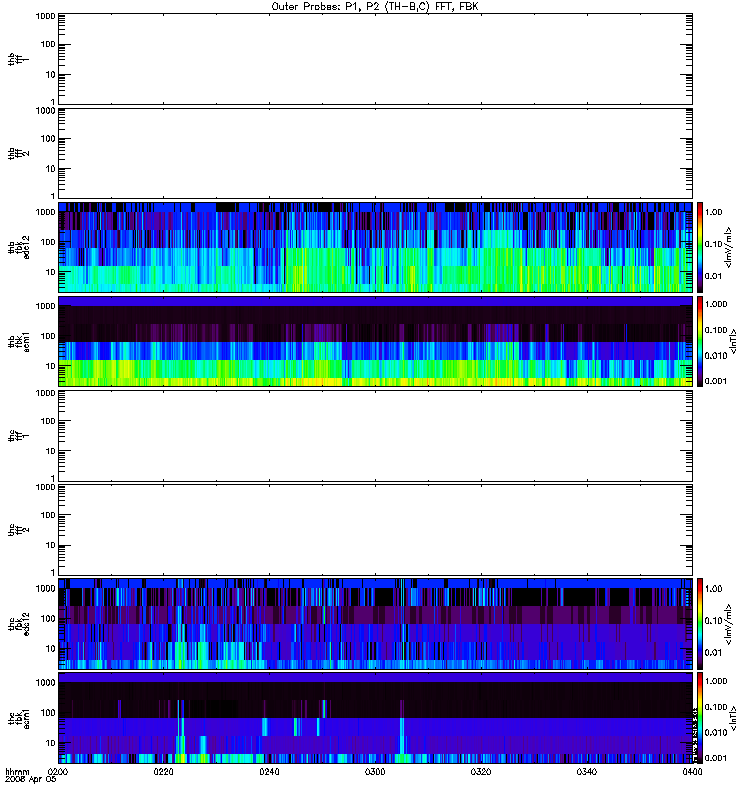Click the 'thb fbk scm1' y-axis label
The image size is (750, 800).
pos(18,342)
